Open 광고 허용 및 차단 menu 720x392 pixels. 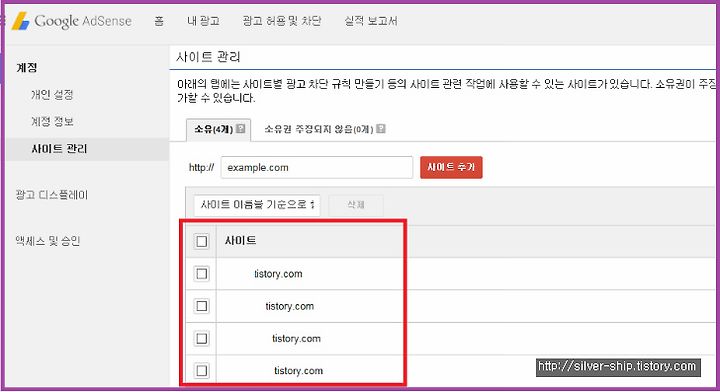point(282,21)
